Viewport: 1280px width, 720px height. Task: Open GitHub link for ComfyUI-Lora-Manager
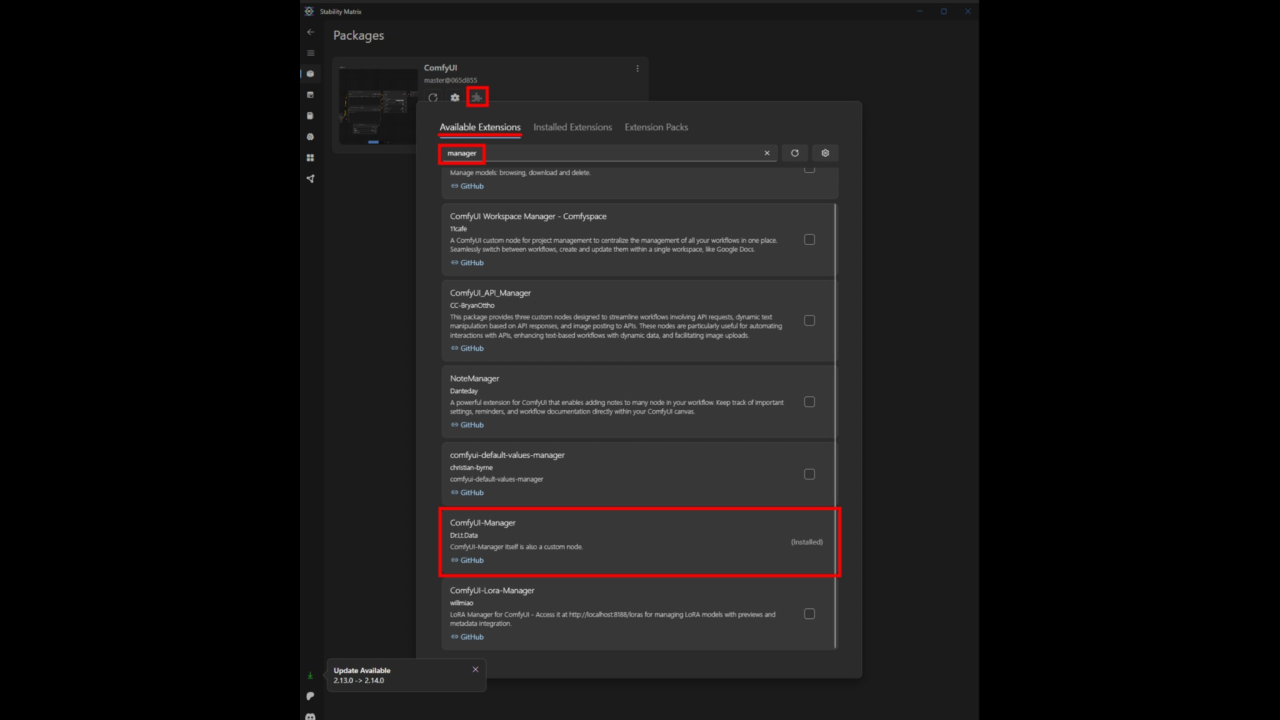(x=467, y=637)
